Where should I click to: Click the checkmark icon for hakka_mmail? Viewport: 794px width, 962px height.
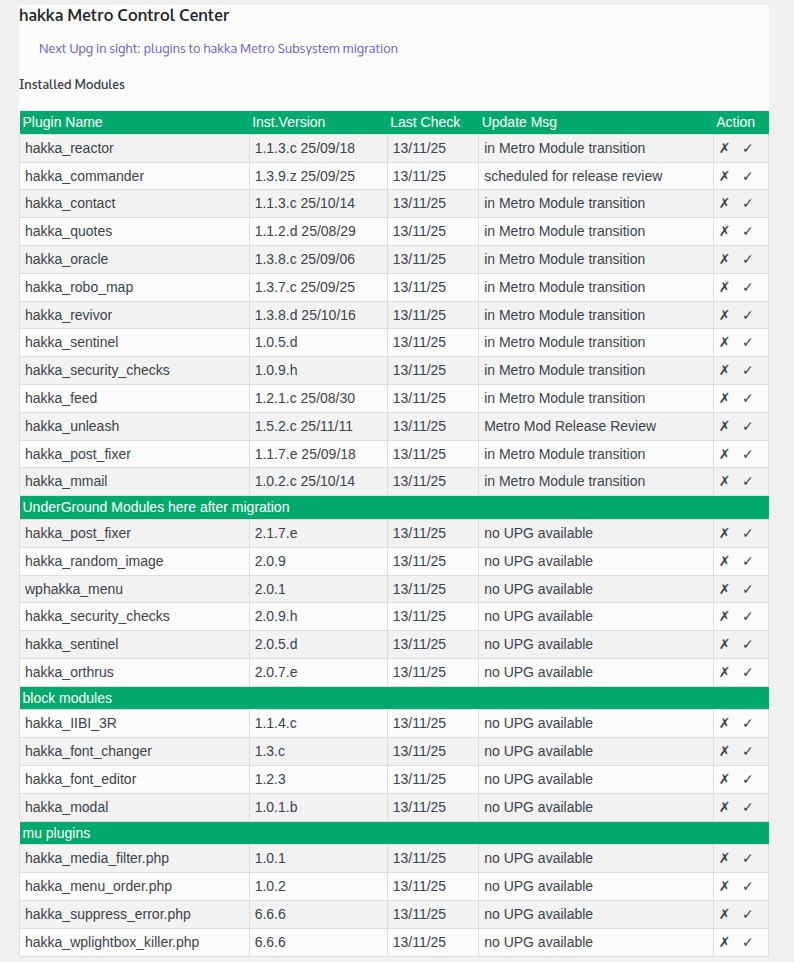tap(747, 481)
